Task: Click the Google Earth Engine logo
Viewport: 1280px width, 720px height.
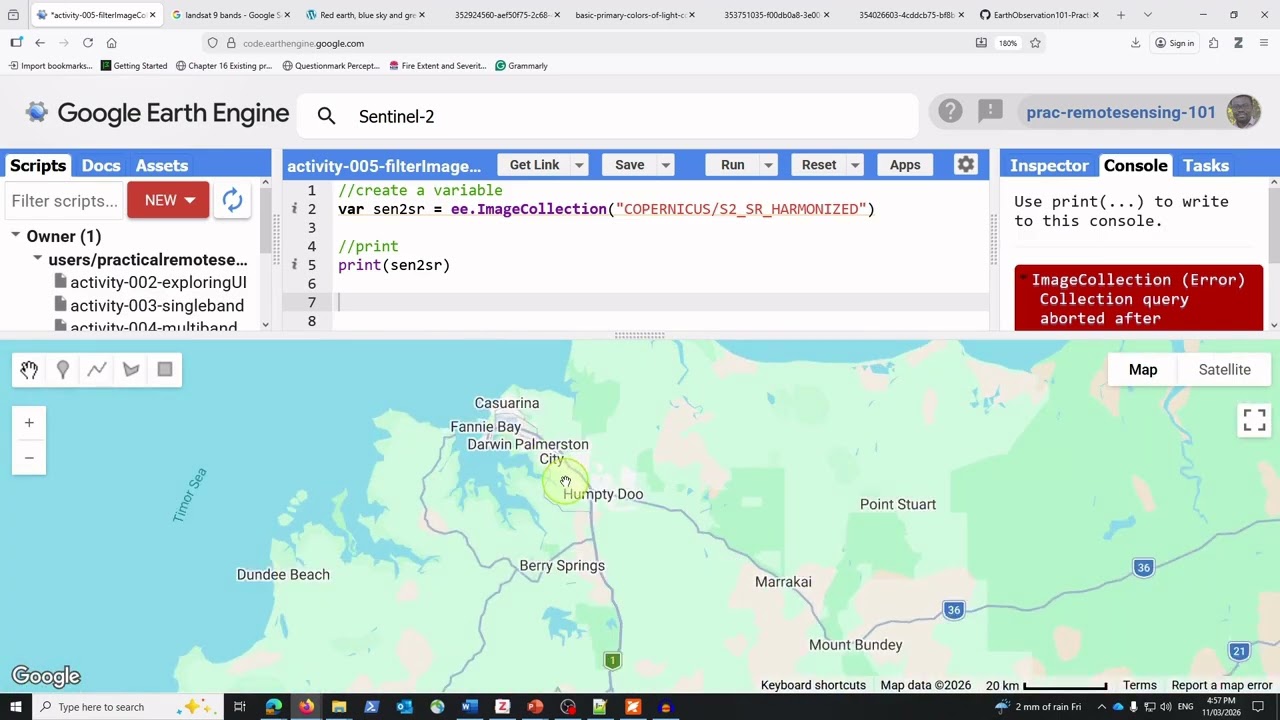Action: pos(158,113)
